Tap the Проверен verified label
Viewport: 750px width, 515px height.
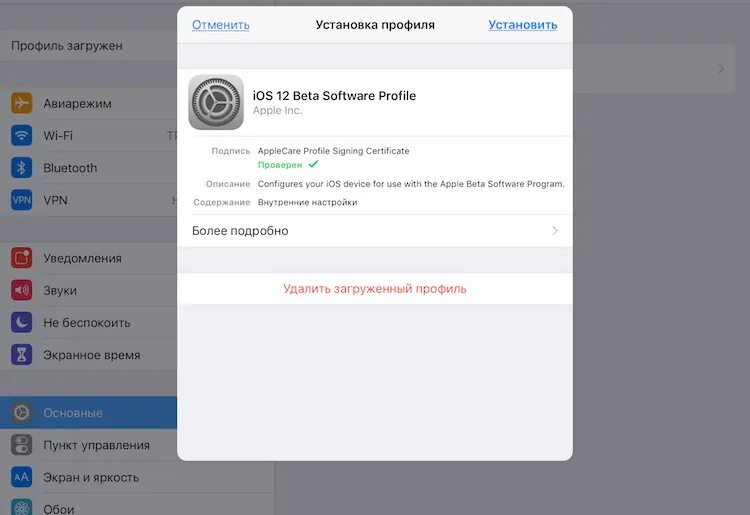pyautogui.click(x=280, y=165)
